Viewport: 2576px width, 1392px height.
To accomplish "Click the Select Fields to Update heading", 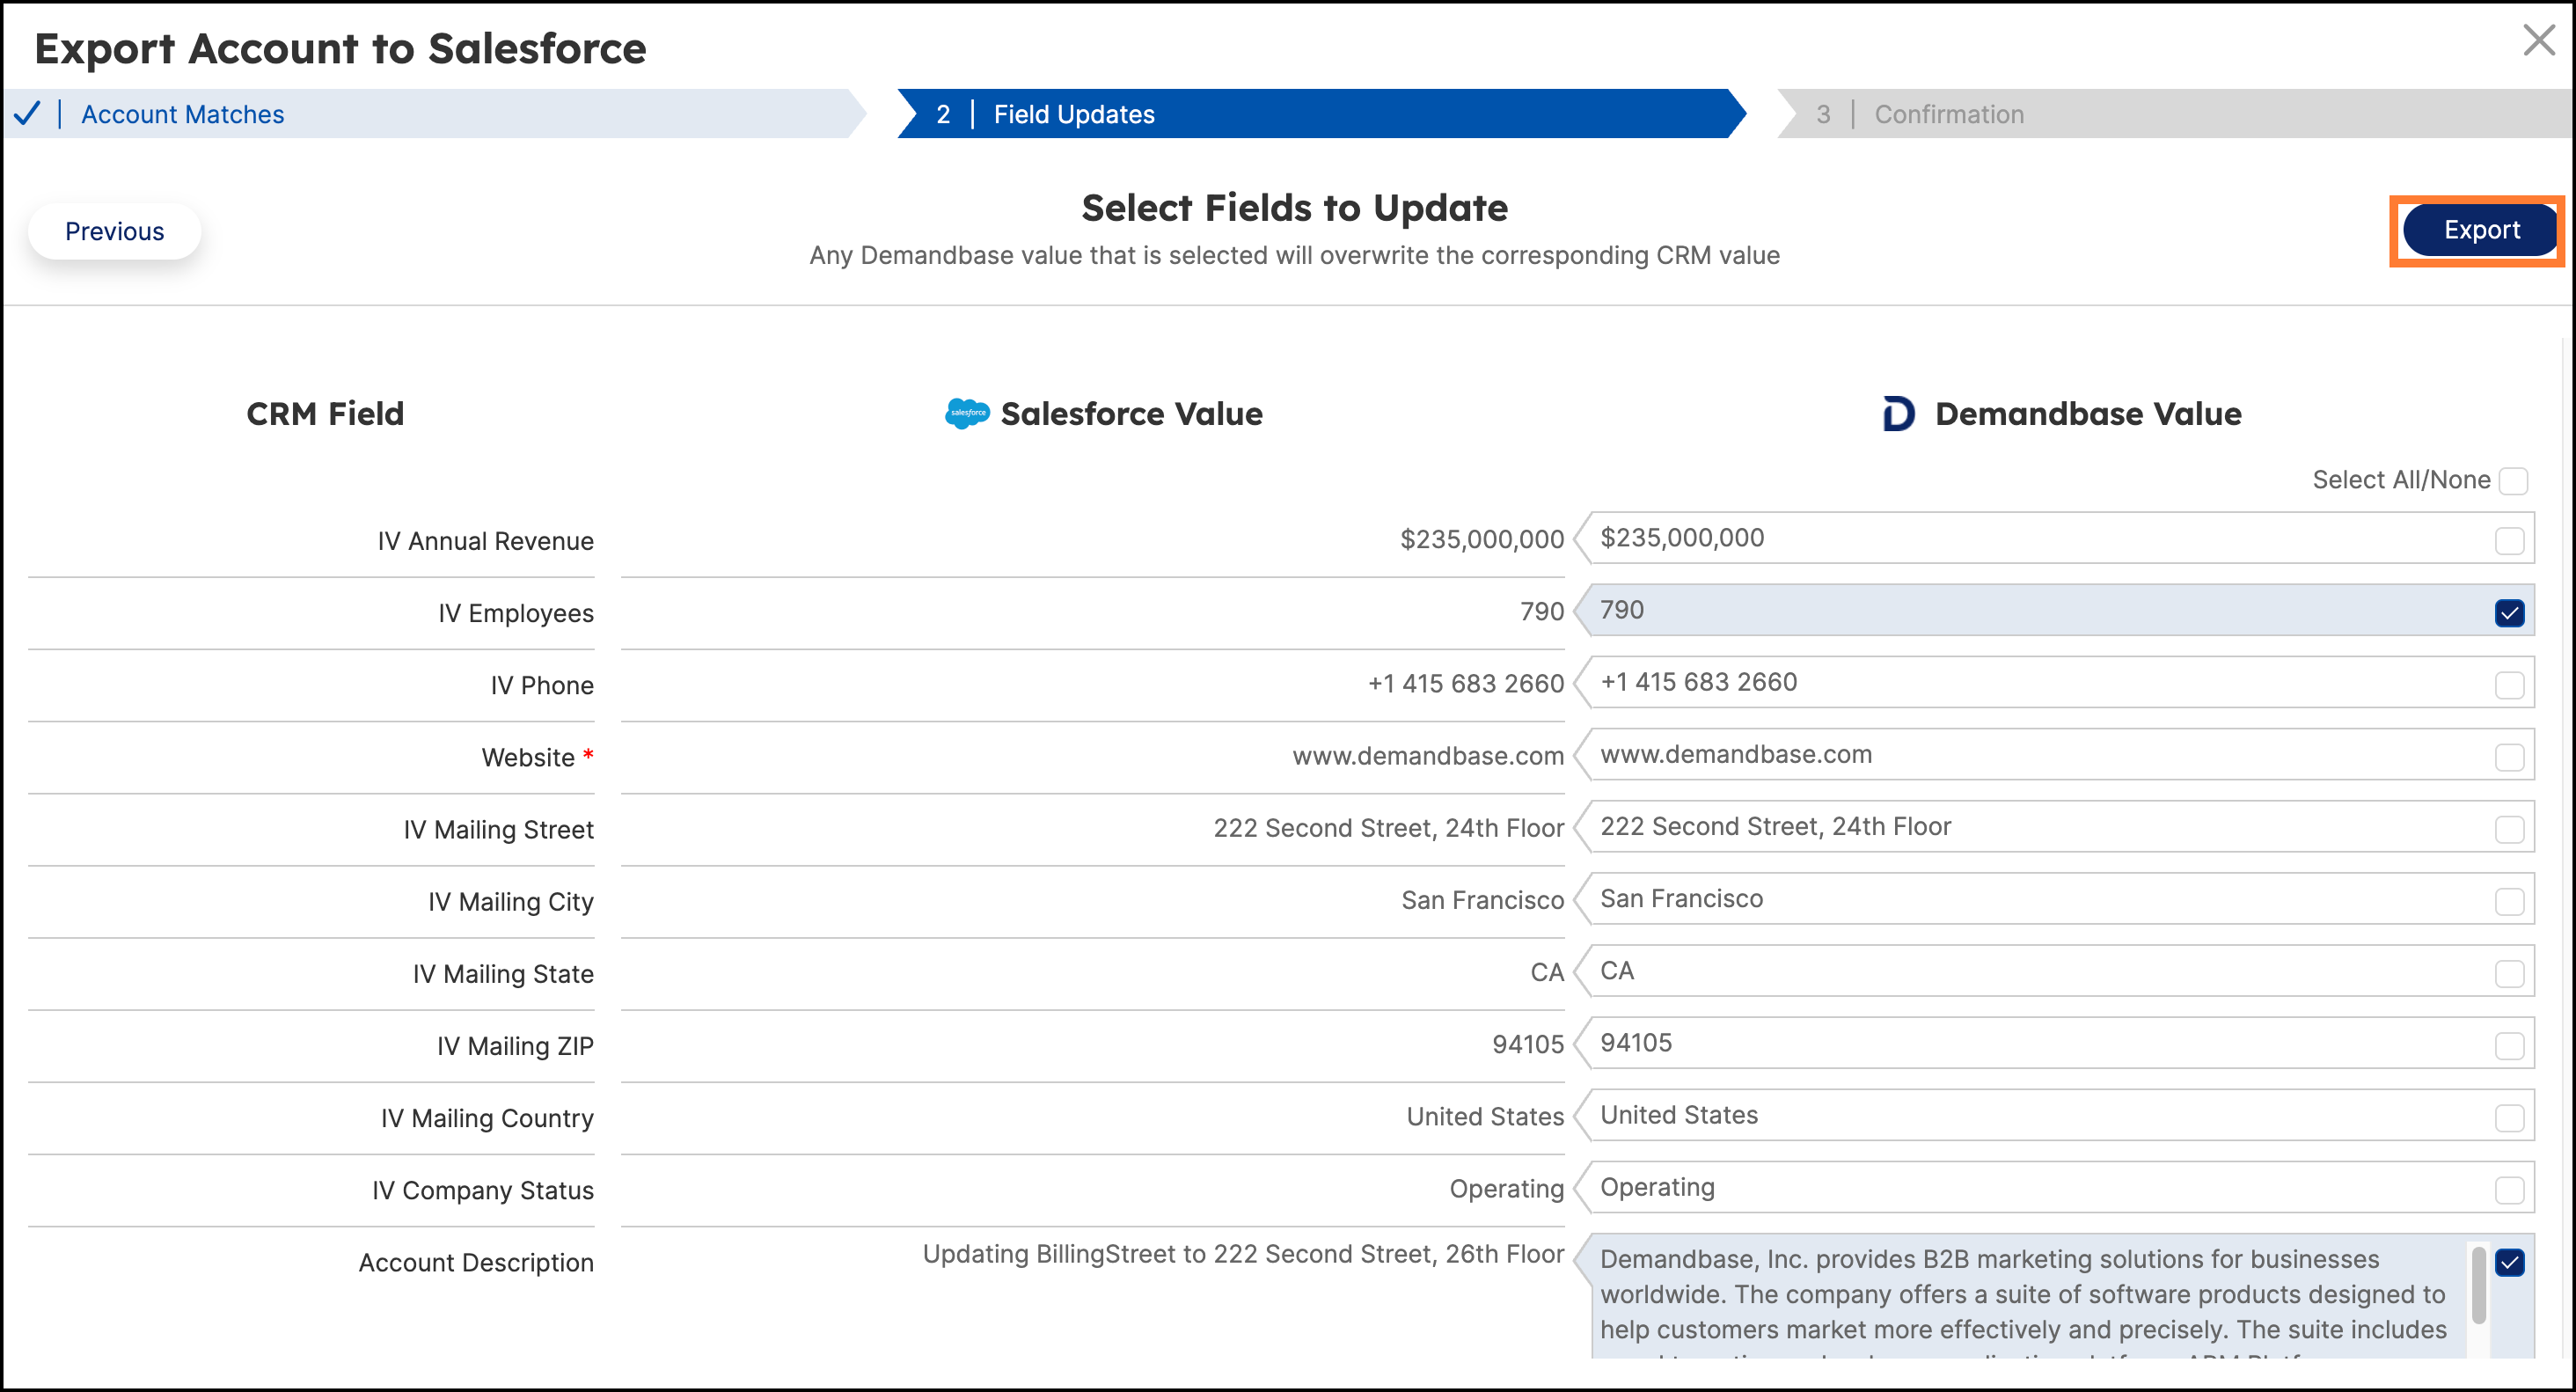I will [1294, 208].
